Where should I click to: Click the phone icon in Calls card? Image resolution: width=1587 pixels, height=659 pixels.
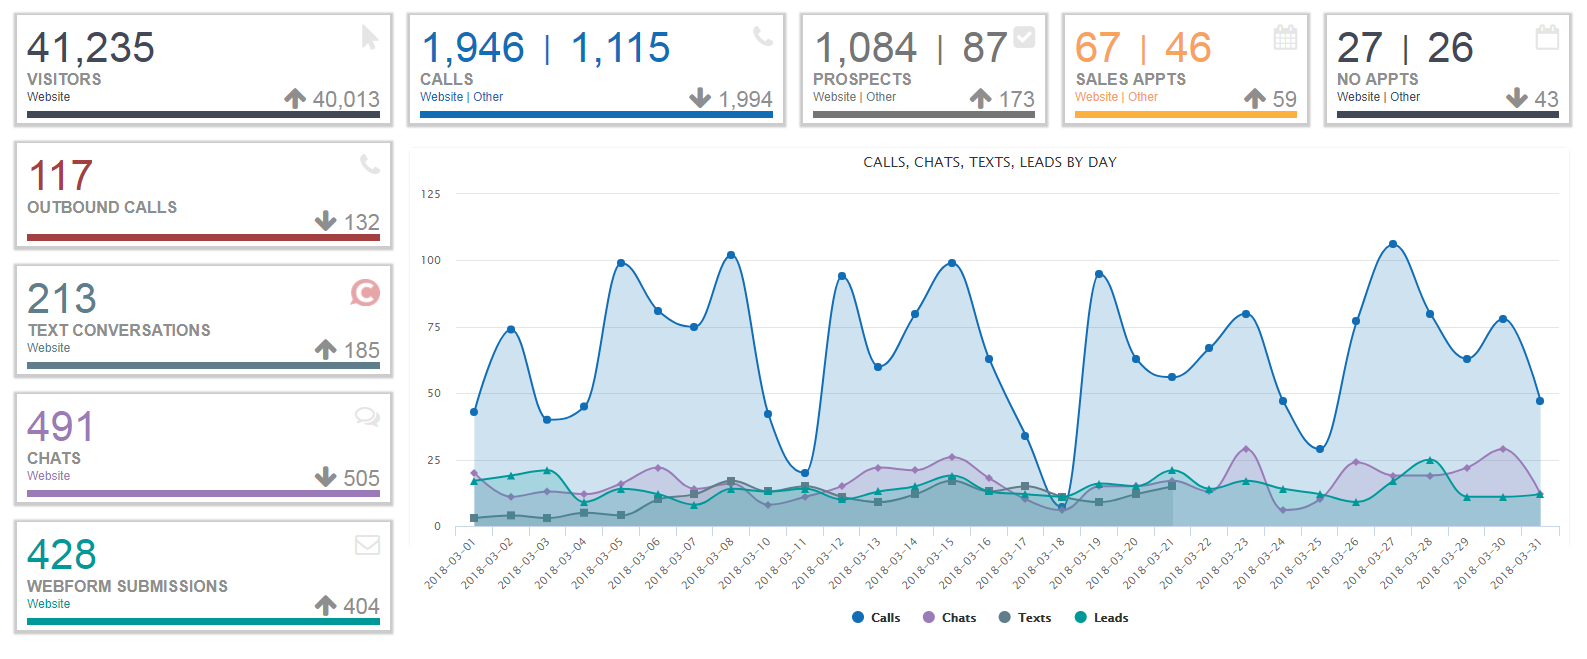pos(763,37)
